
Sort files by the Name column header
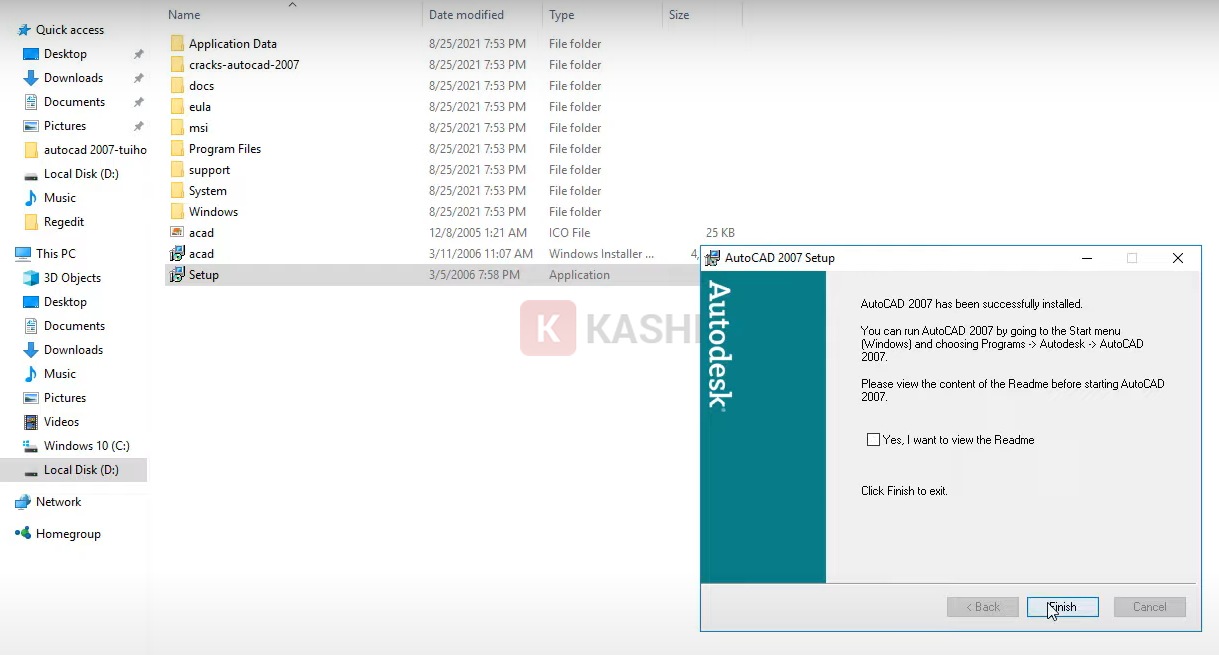tap(184, 15)
